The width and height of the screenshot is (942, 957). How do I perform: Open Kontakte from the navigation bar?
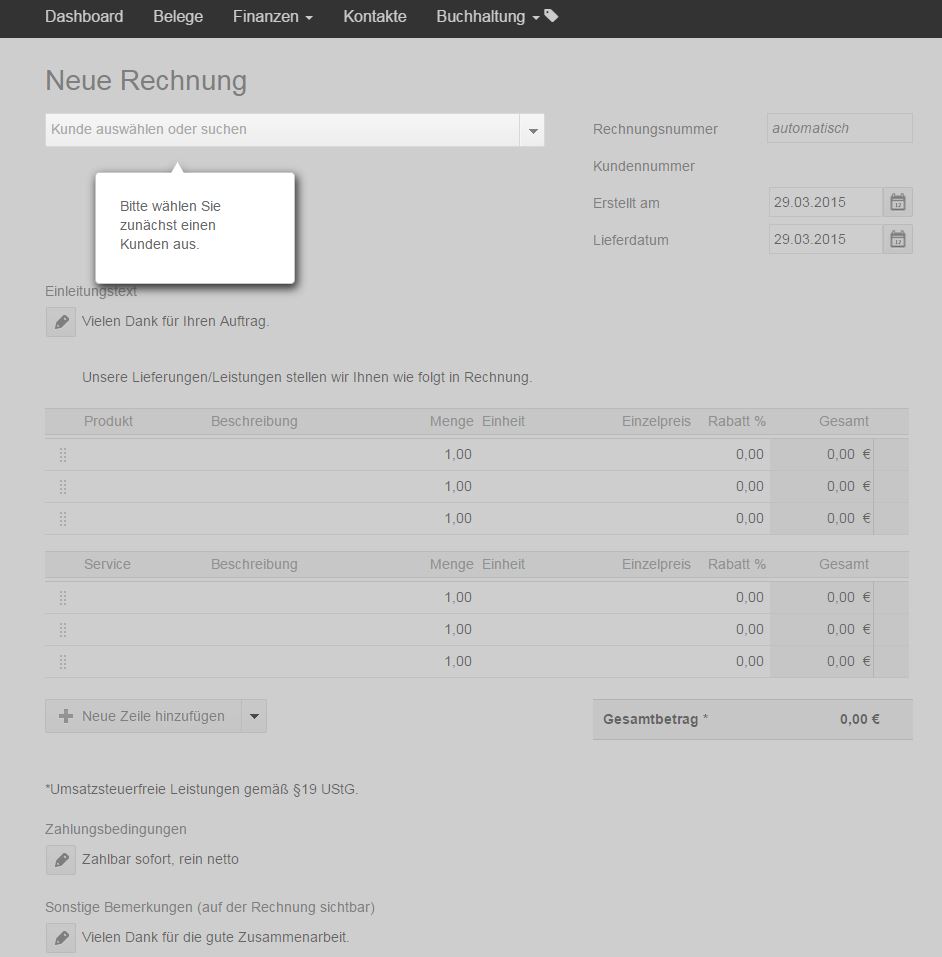click(374, 17)
